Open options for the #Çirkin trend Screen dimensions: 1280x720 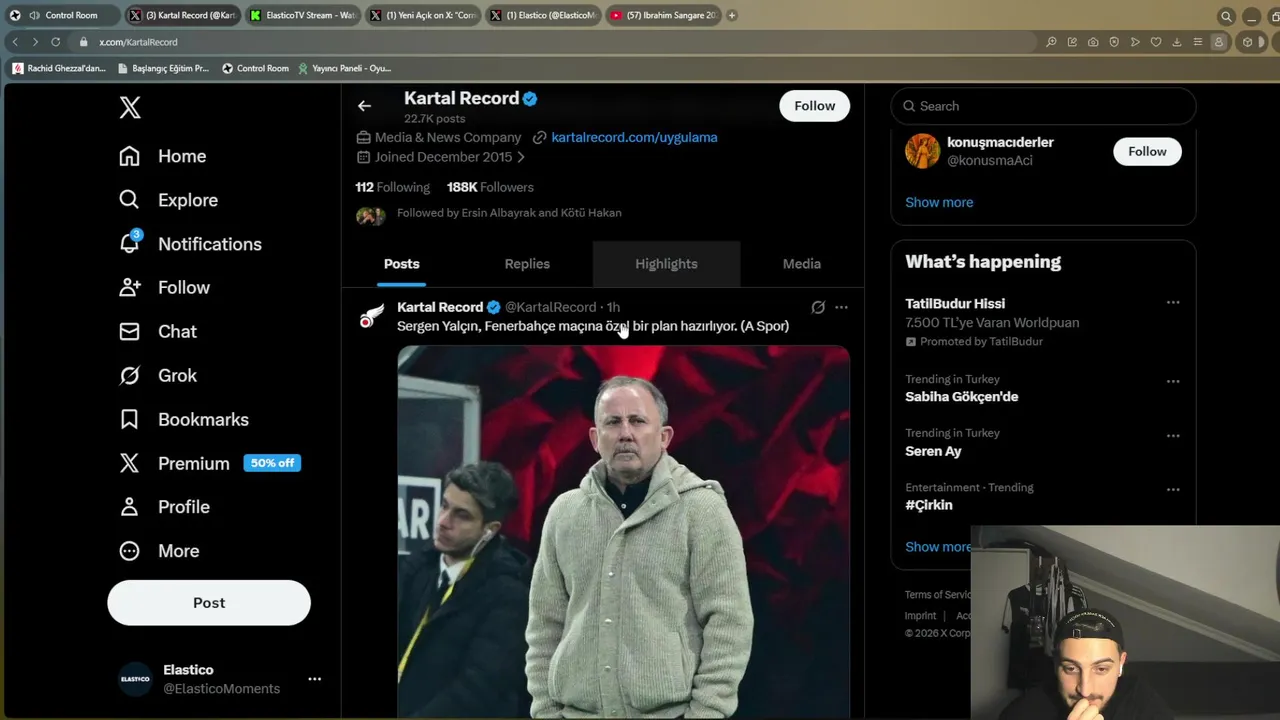click(x=1173, y=489)
